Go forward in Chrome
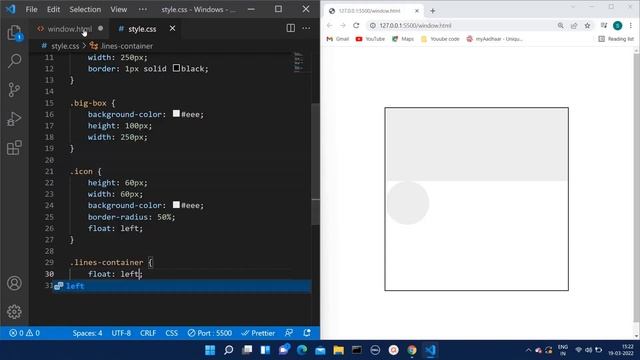Image resolution: width=640 pixels, height=360 pixels. point(343,25)
